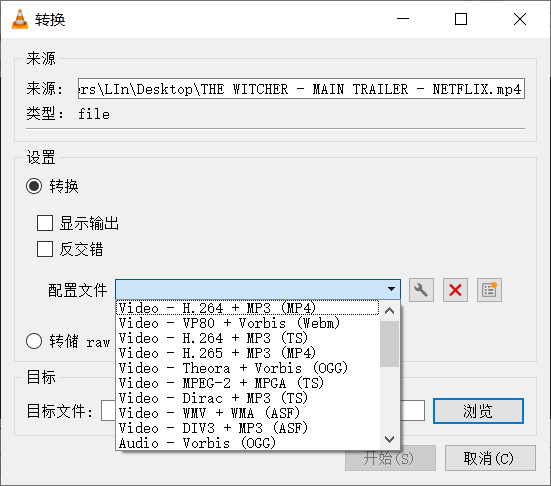Choose Video - VP80 + Vorbis (Webm)
551x486 pixels.
coord(248,323)
